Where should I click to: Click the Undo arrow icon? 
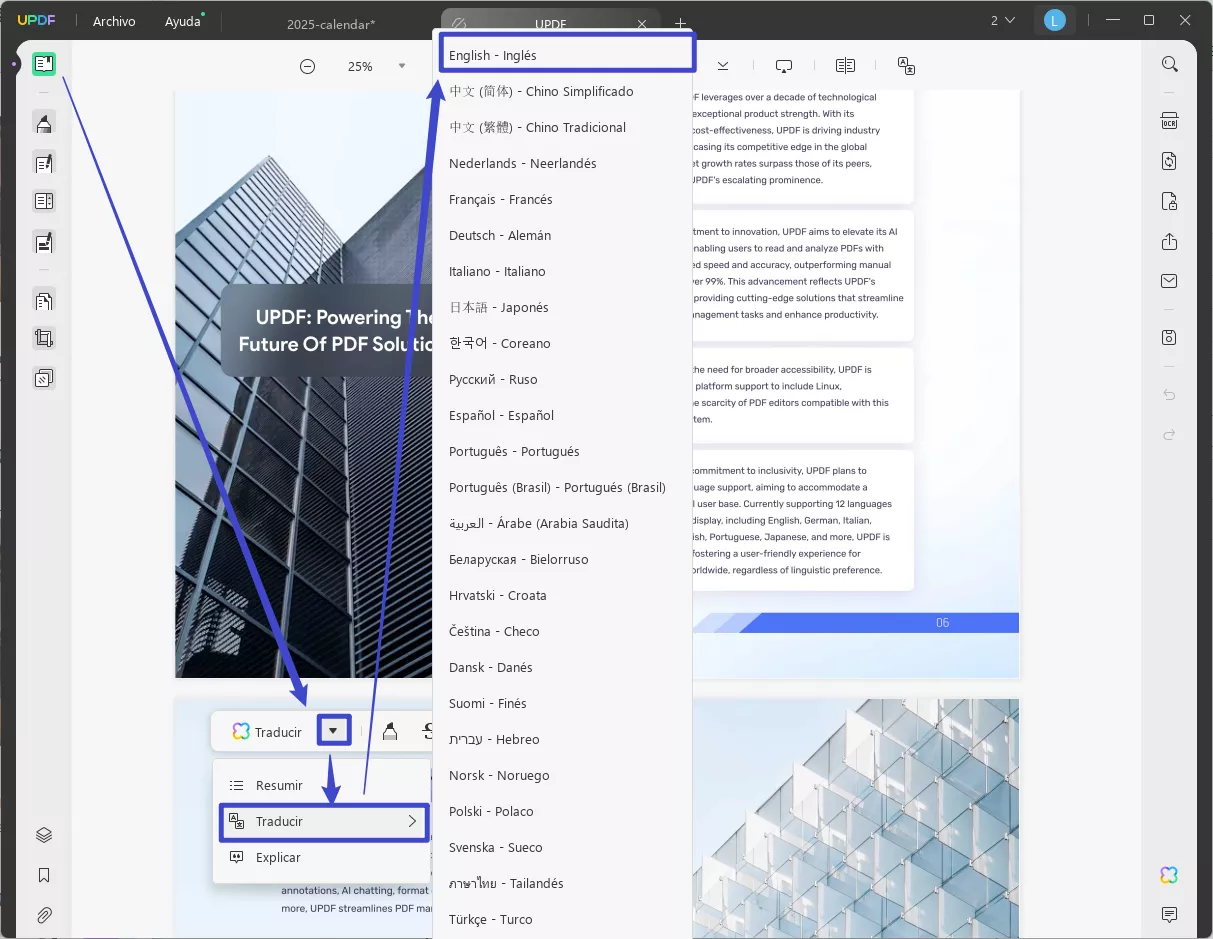tap(1169, 395)
